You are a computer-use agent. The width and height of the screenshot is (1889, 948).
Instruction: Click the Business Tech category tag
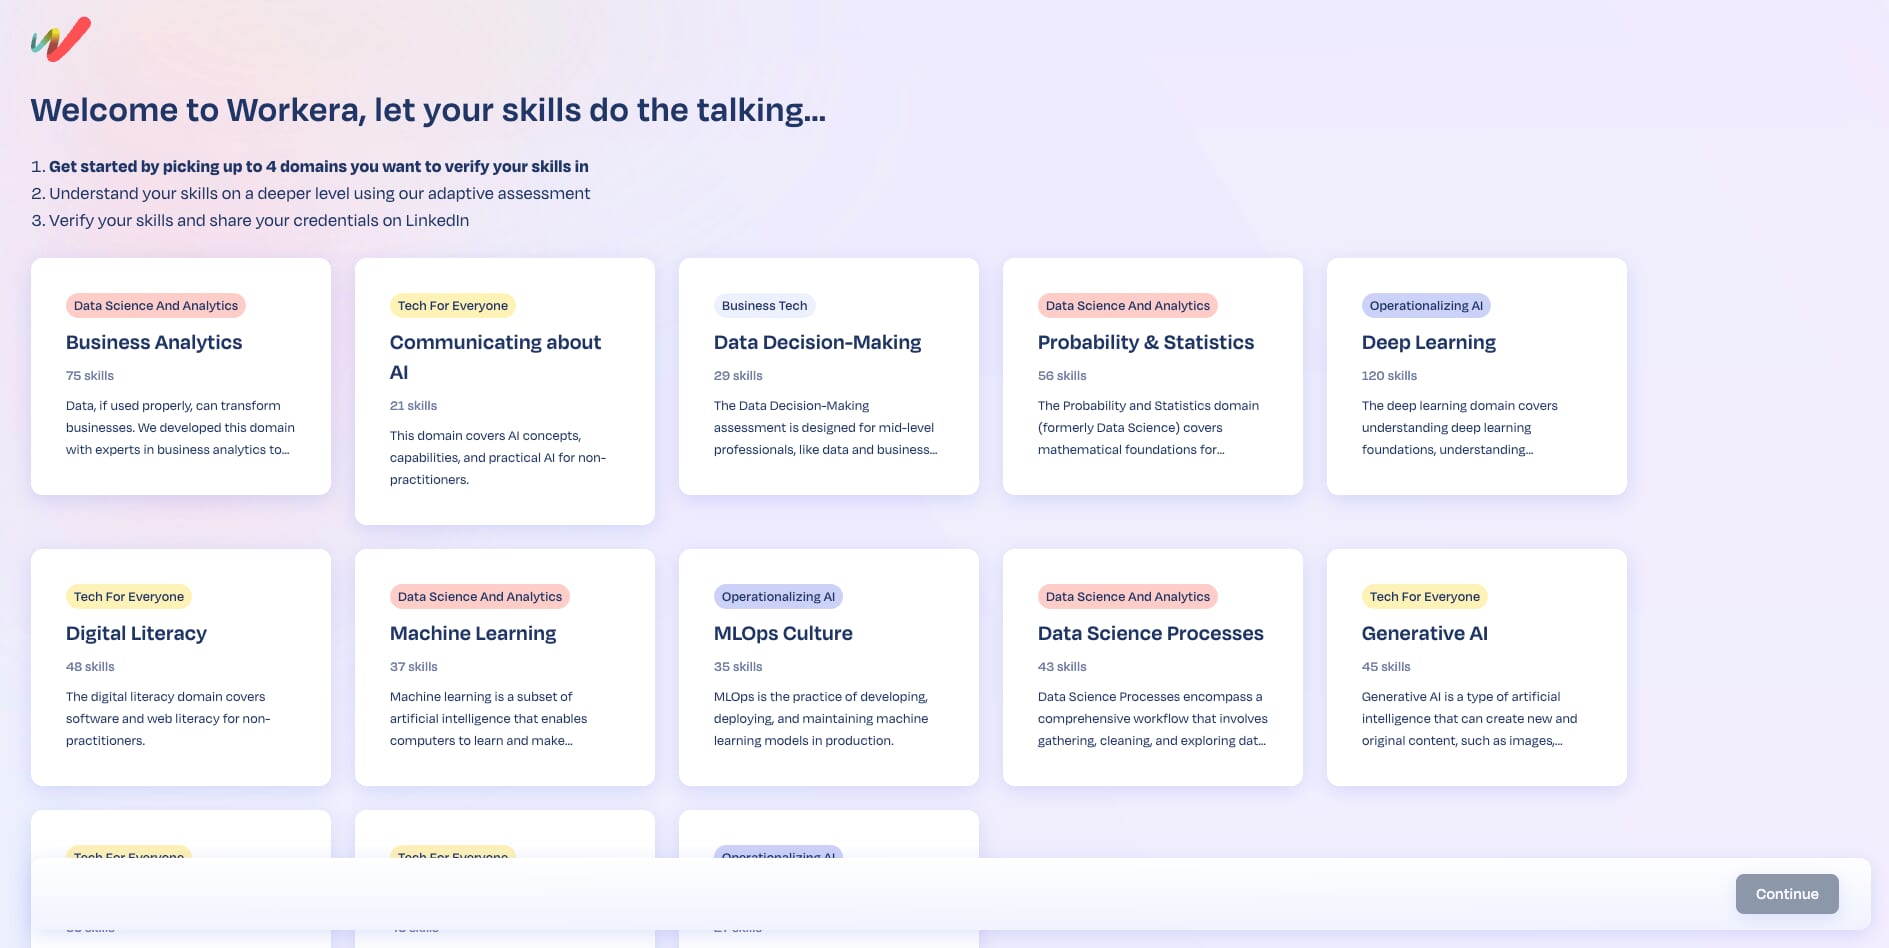[x=764, y=306]
